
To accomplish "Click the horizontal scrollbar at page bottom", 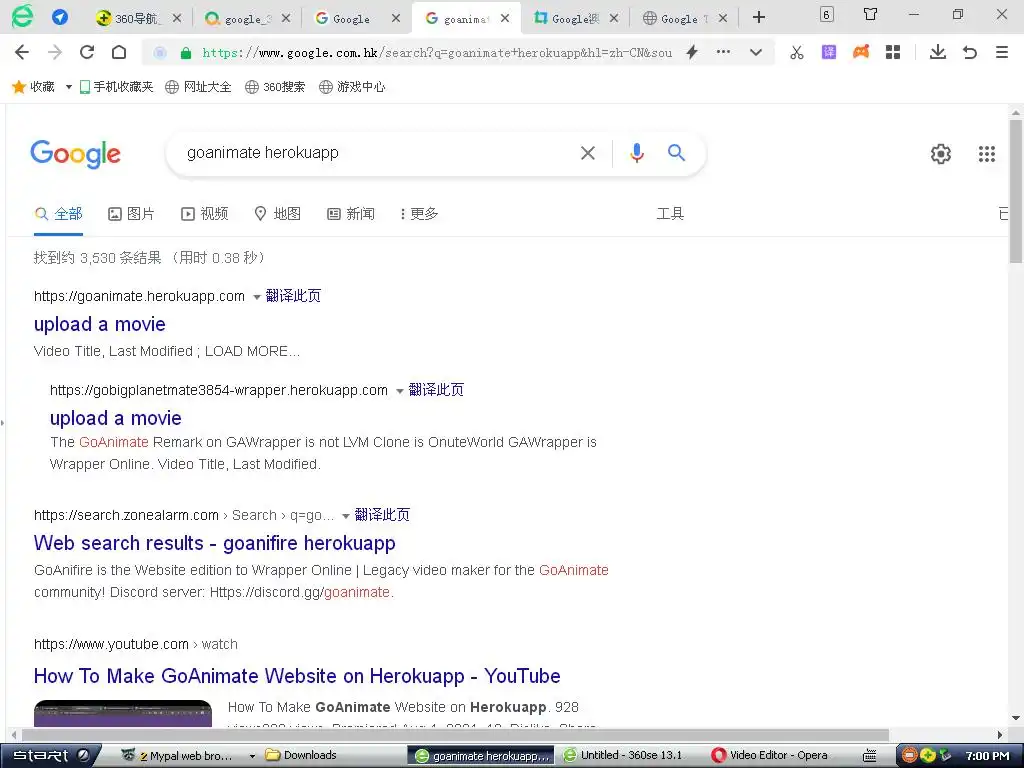I will [455, 735].
